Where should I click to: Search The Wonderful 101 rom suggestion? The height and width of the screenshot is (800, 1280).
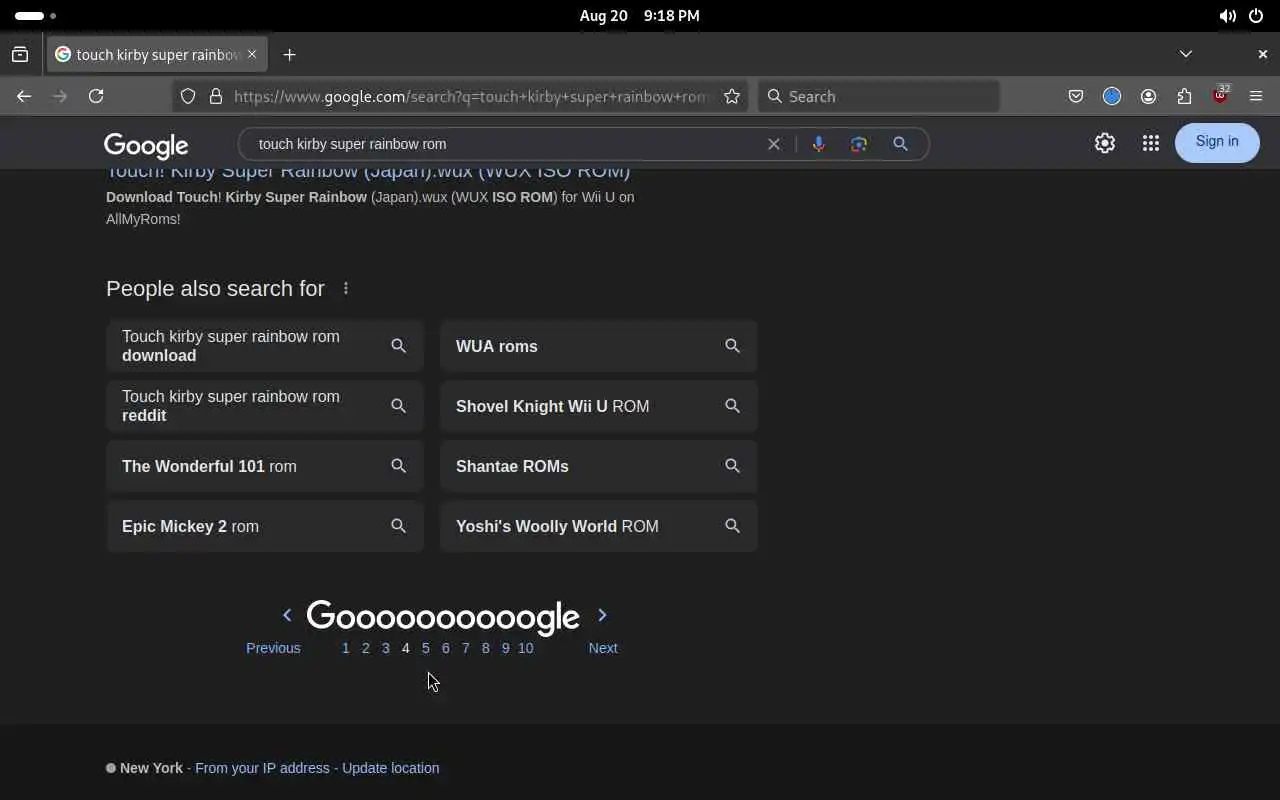pos(265,466)
